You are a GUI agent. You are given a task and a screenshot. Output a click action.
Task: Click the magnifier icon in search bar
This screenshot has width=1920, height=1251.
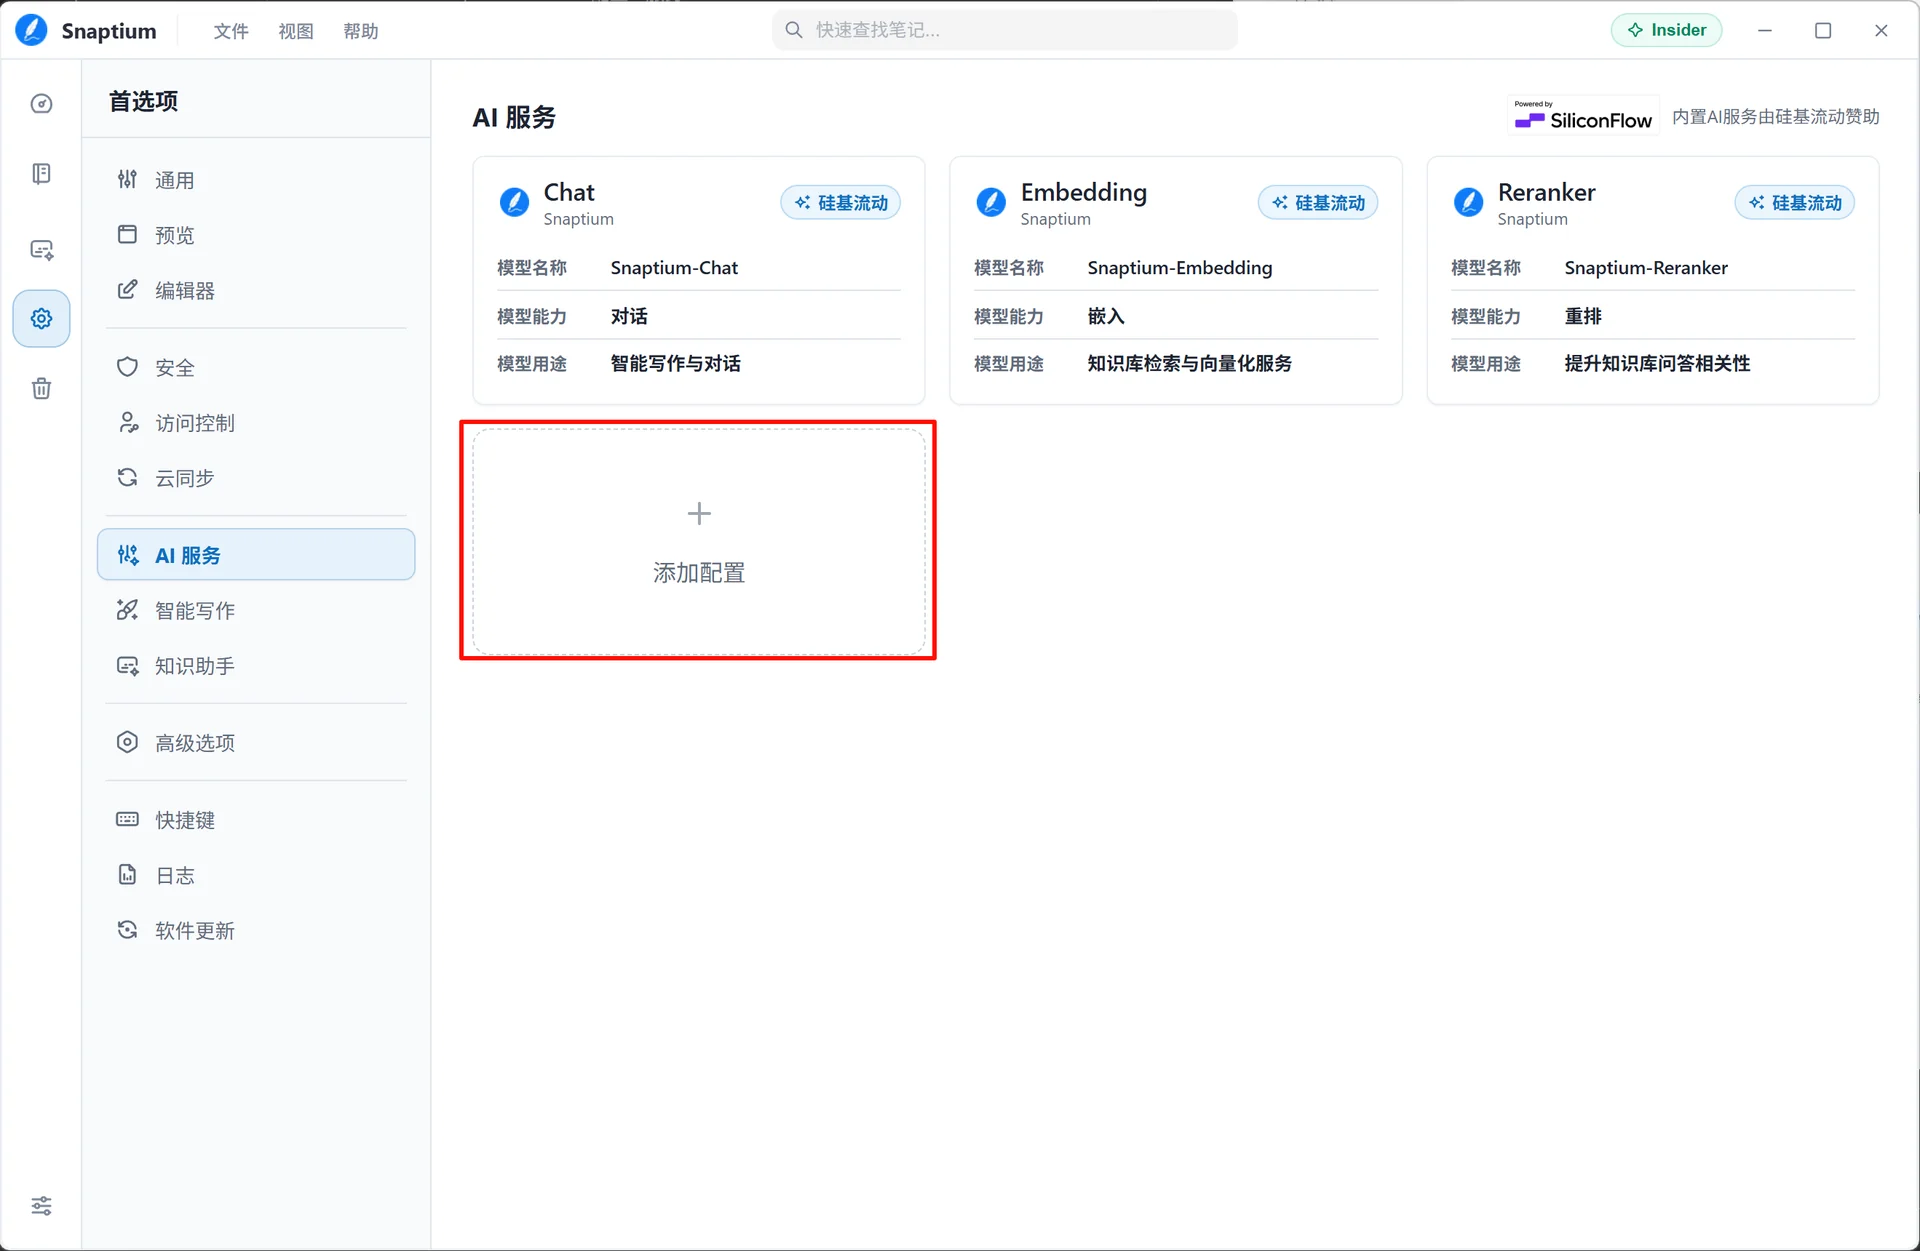coord(794,30)
